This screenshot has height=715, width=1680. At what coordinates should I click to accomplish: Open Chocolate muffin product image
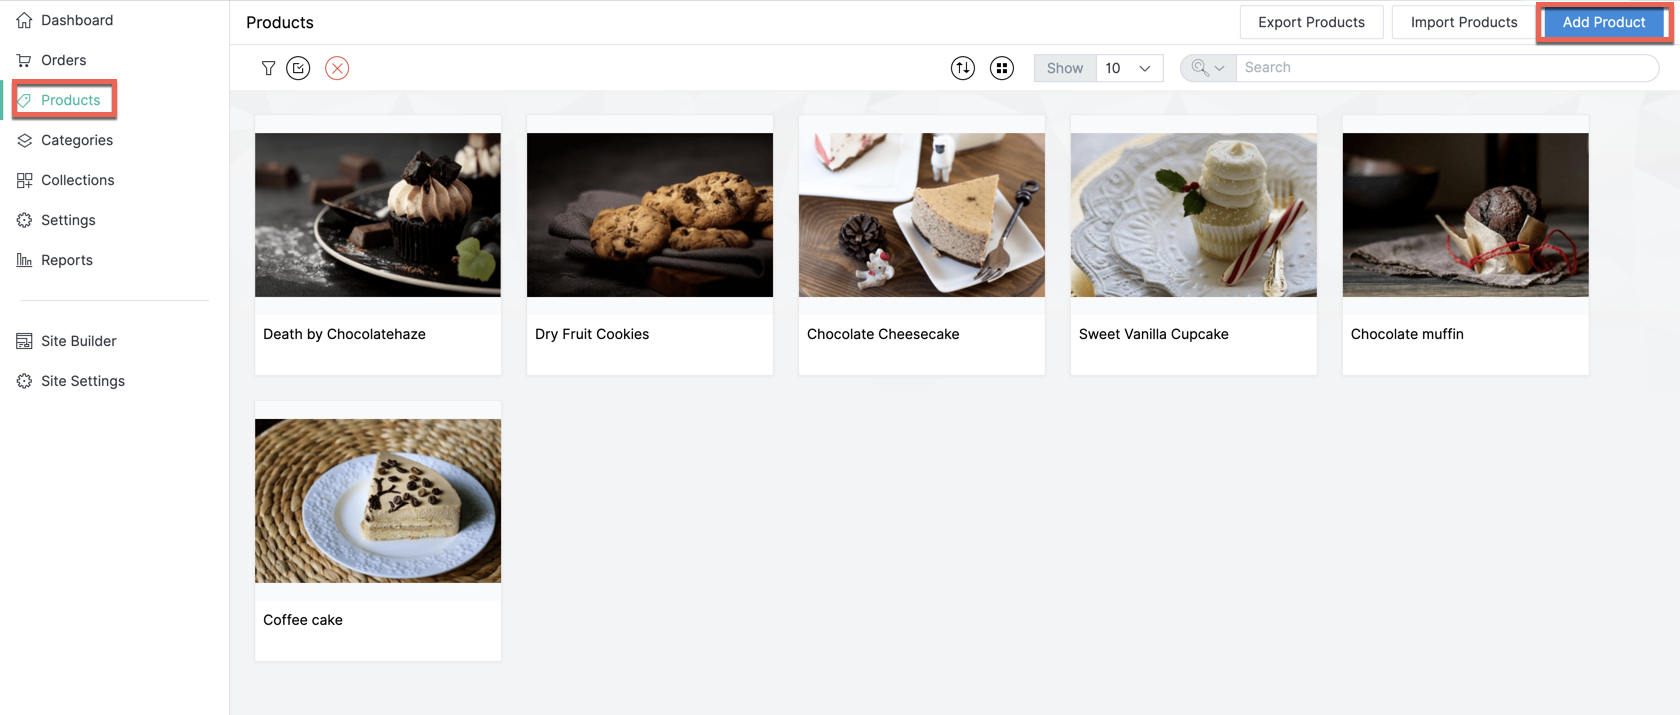pos(1466,215)
